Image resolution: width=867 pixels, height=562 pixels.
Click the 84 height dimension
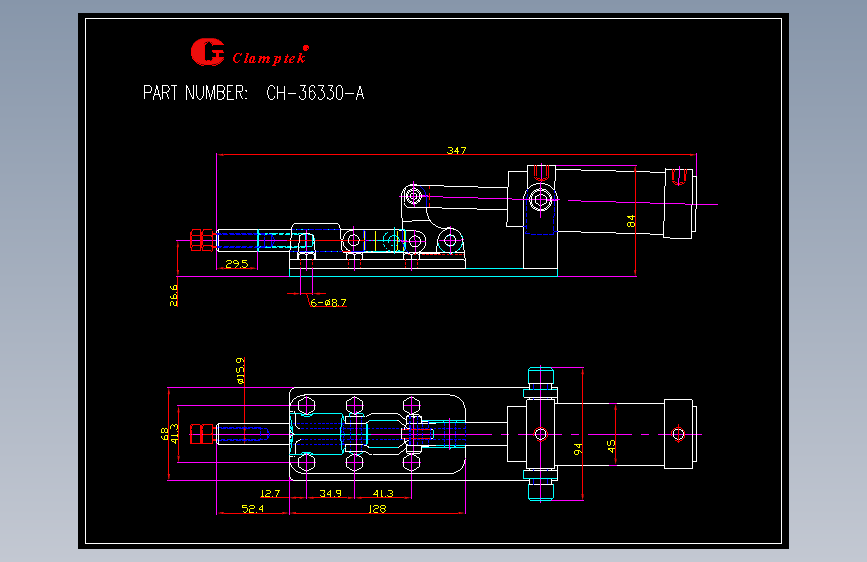tap(631, 221)
